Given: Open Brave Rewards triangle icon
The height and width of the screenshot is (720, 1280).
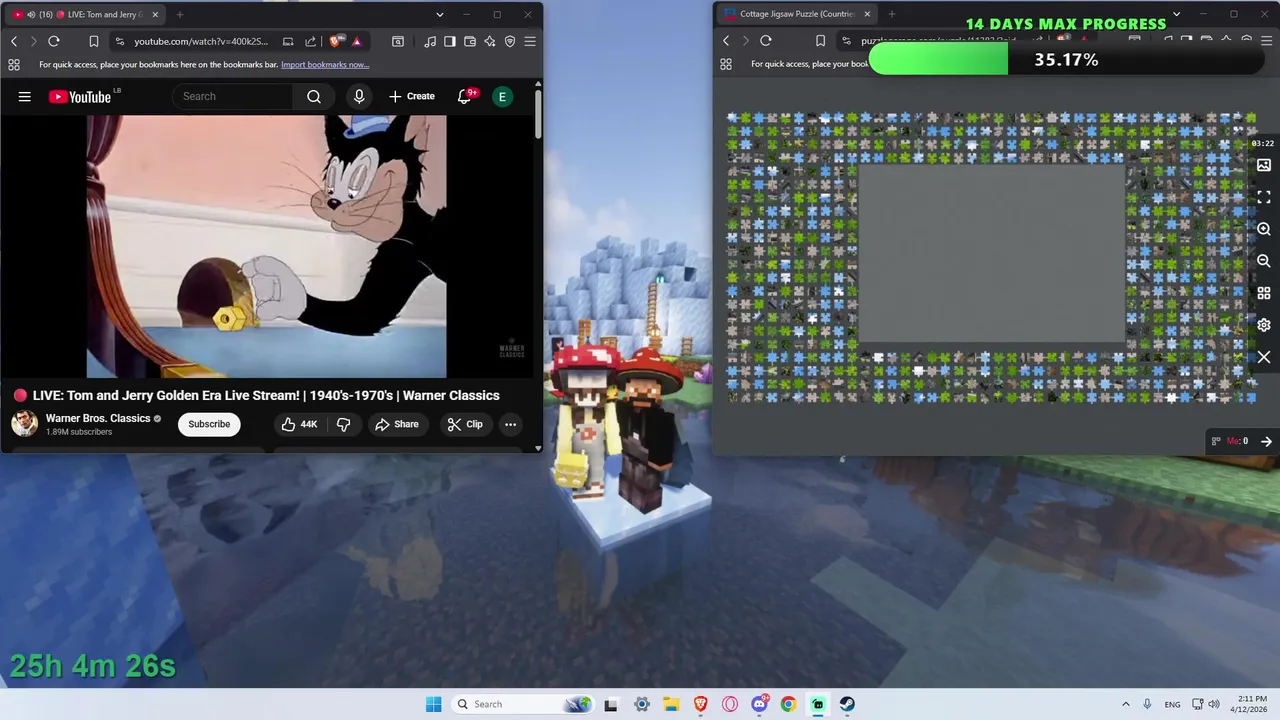Looking at the screenshot, I should 357,41.
